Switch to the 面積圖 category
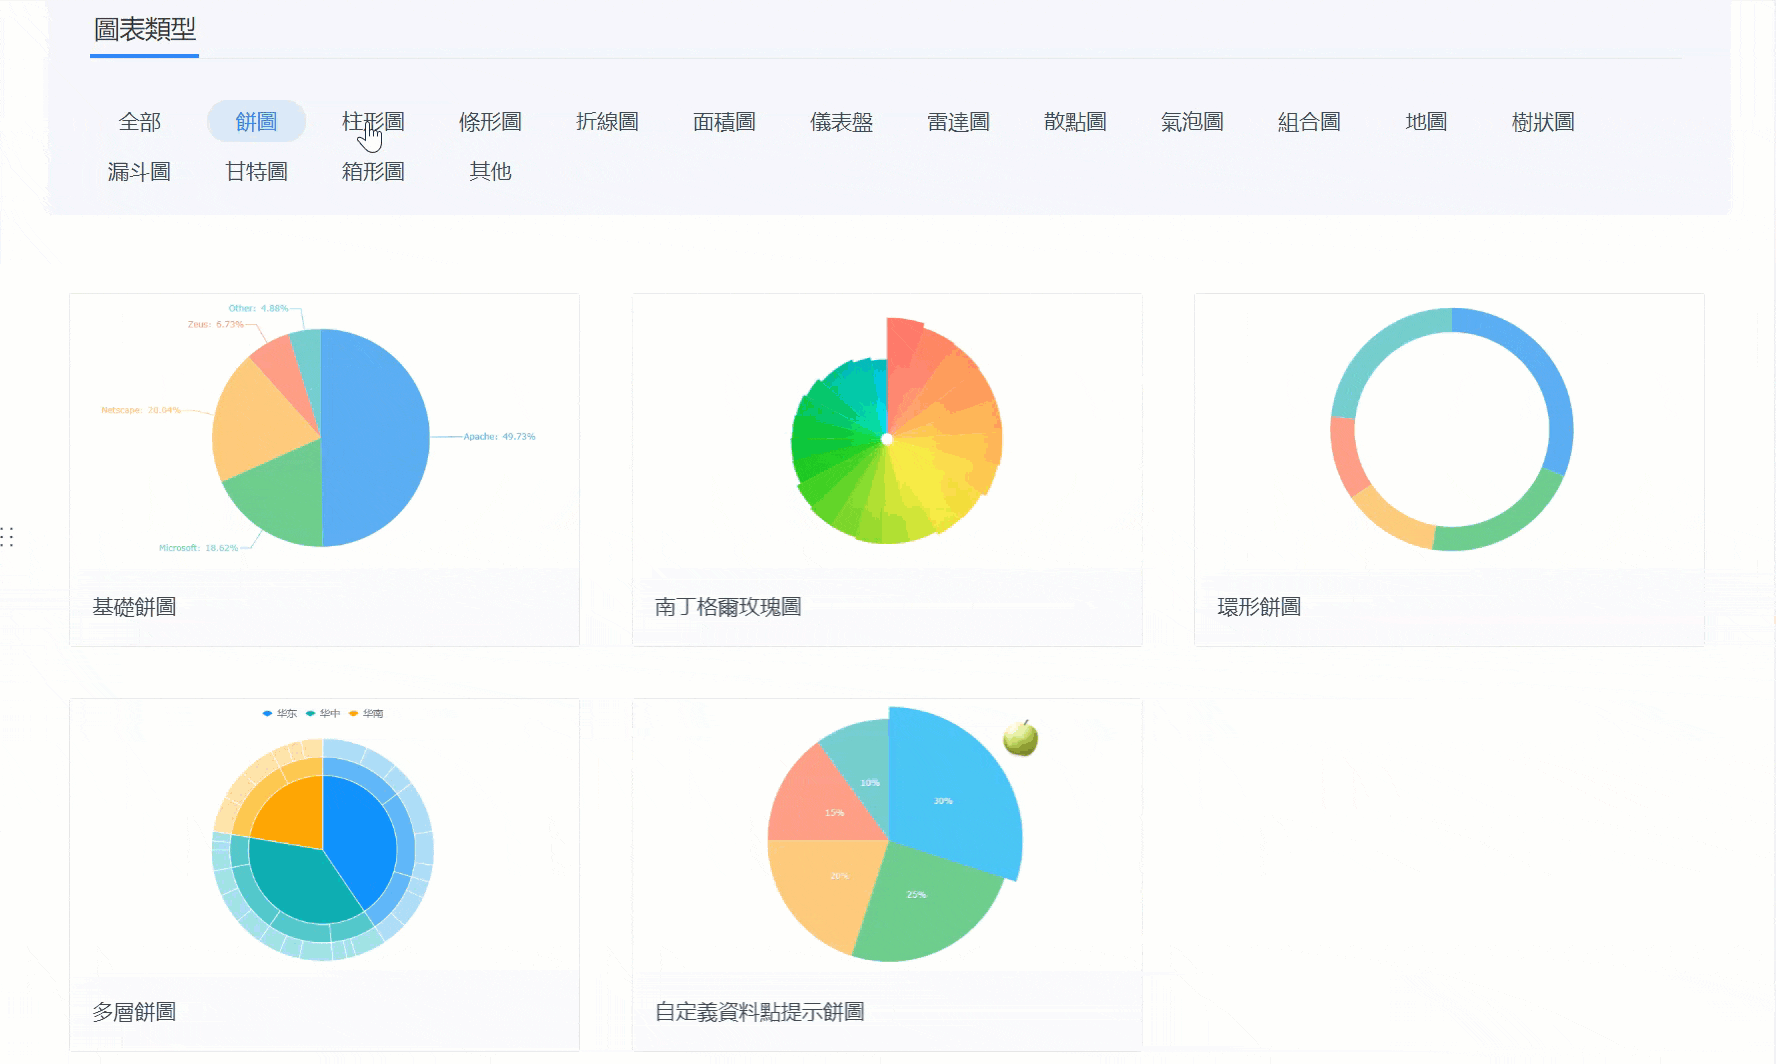Viewport: 1776px width, 1064px height. click(724, 121)
